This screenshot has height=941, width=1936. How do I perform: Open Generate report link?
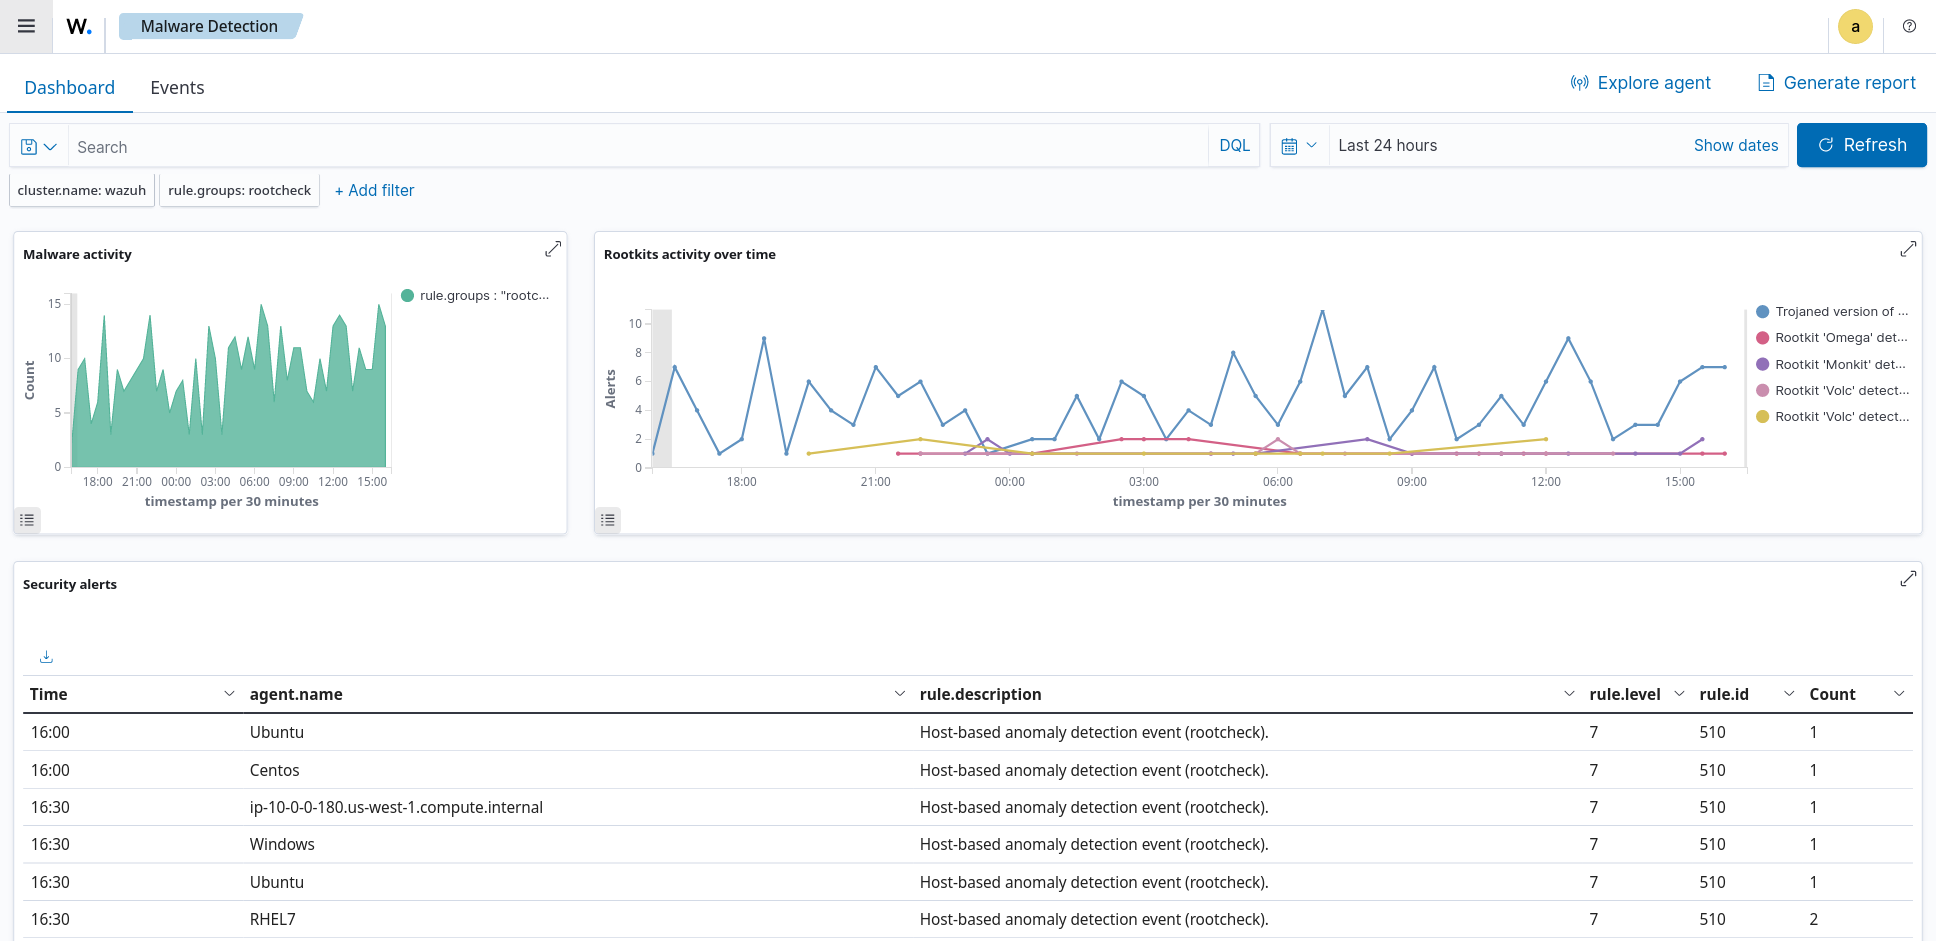pos(1837,83)
